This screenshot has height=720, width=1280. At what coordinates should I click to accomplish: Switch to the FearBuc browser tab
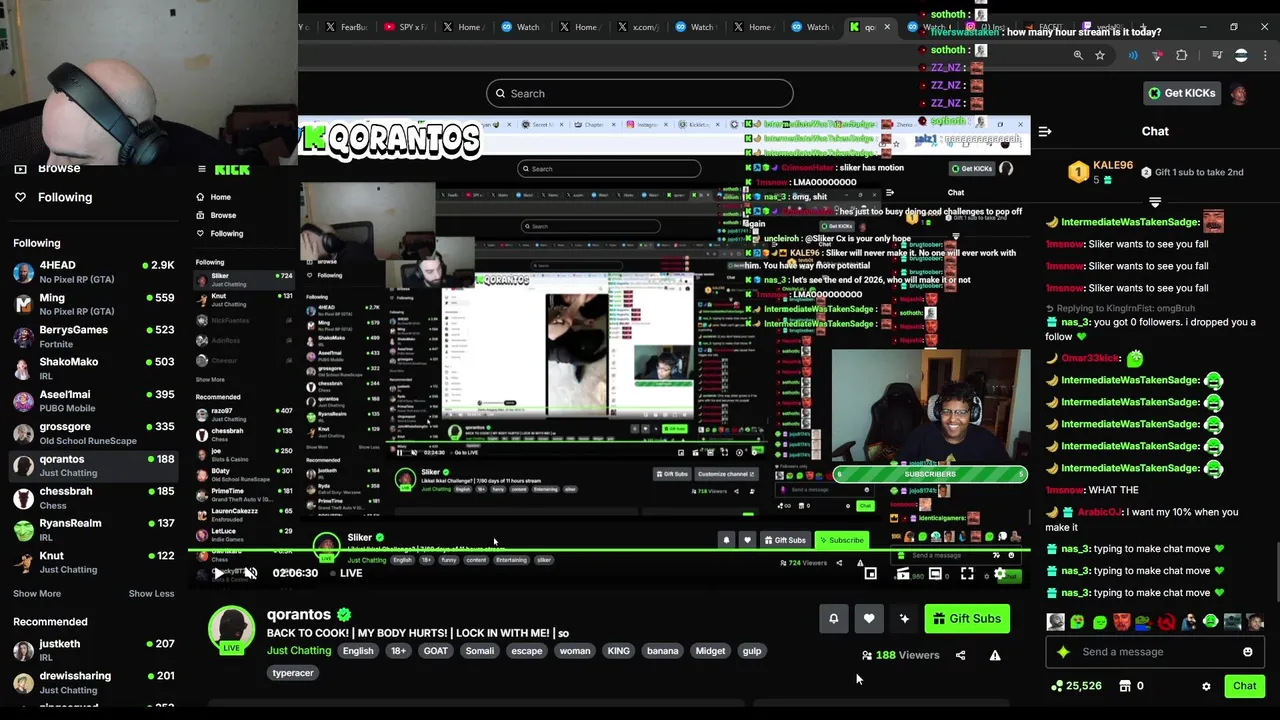point(348,27)
